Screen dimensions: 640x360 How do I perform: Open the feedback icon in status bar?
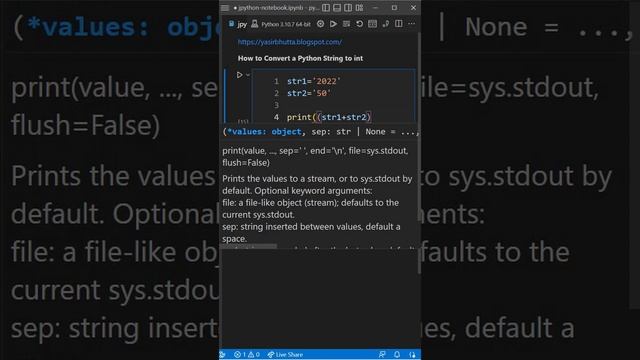pyautogui.click(x=382, y=355)
